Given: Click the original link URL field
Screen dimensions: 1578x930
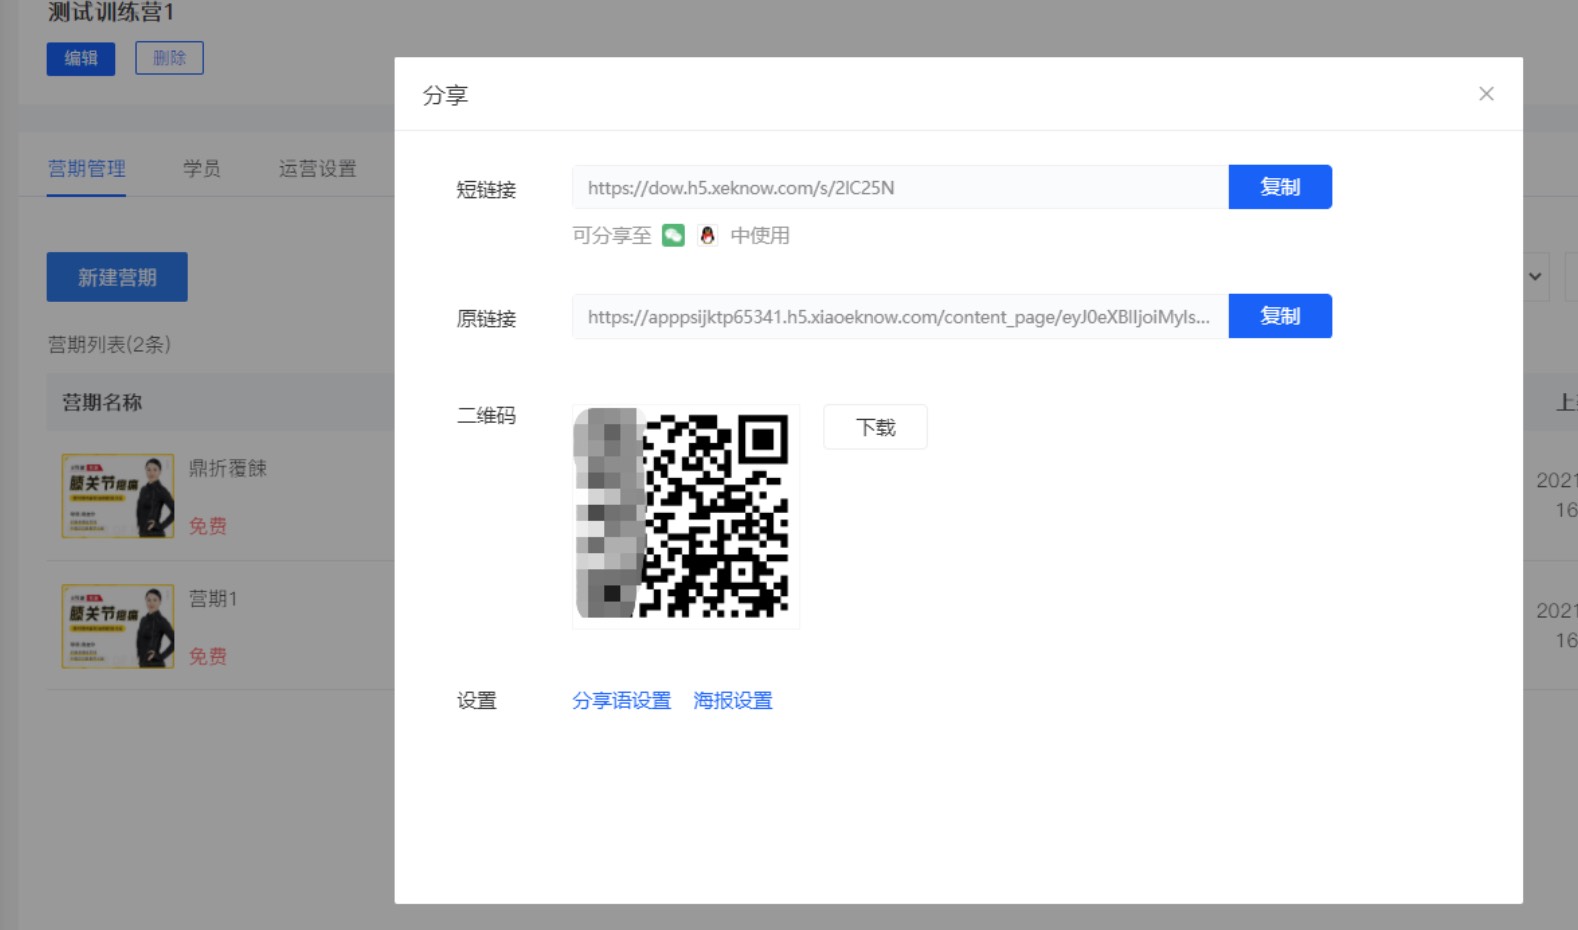Looking at the screenshot, I should (900, 316).
